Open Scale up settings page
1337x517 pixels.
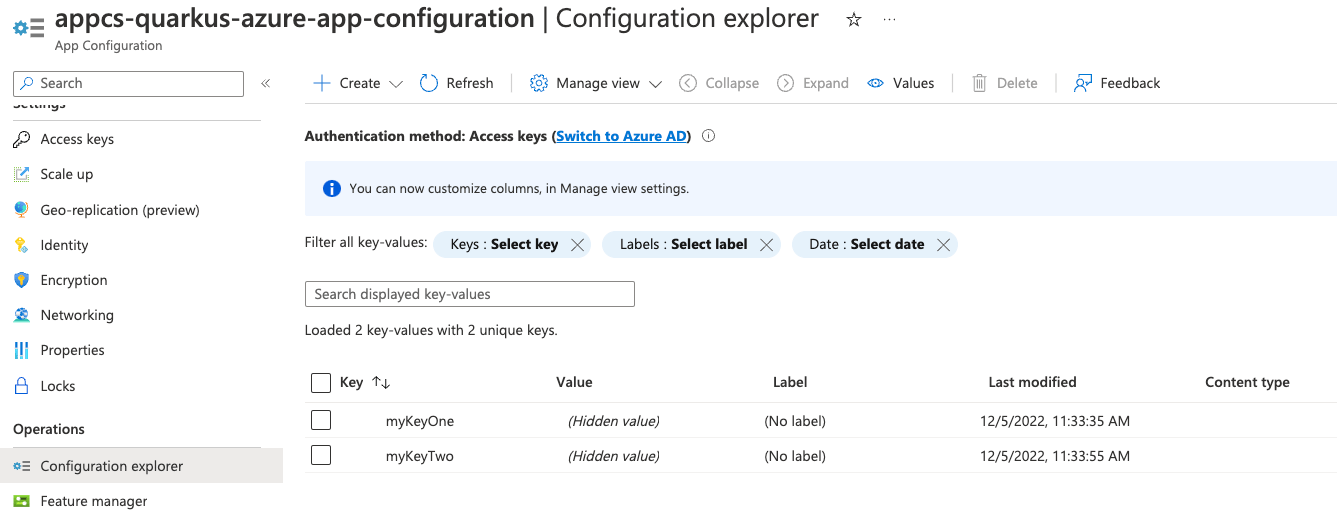[67, 174]
